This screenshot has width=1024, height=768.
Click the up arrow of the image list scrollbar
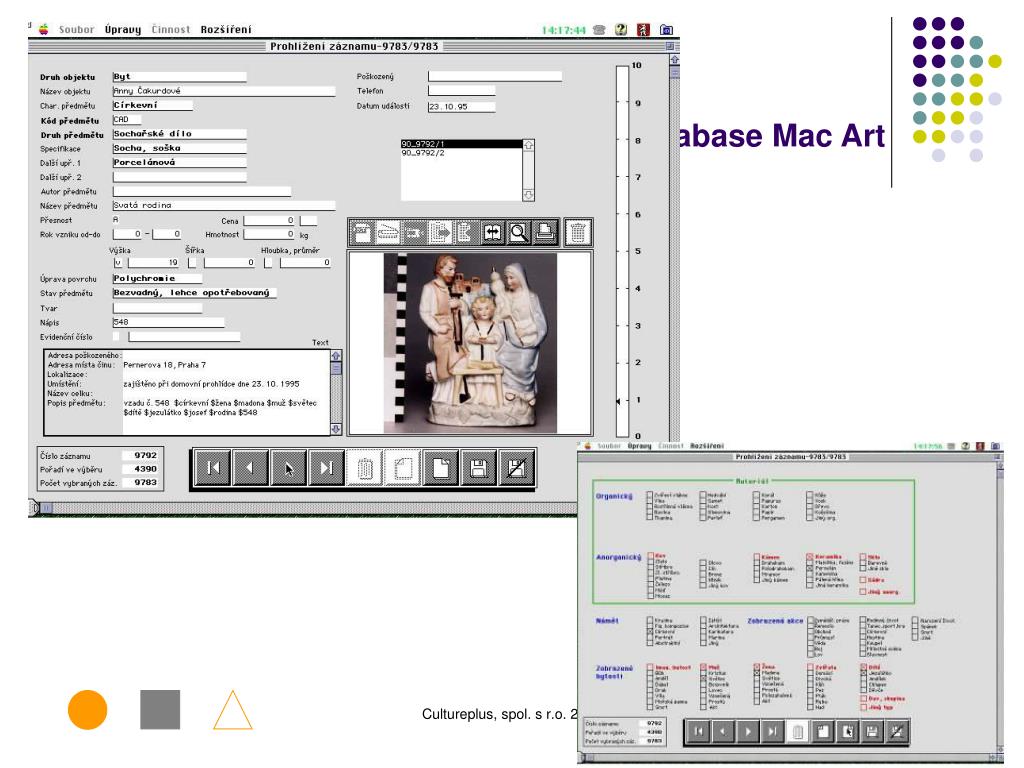tap(528, 145)
